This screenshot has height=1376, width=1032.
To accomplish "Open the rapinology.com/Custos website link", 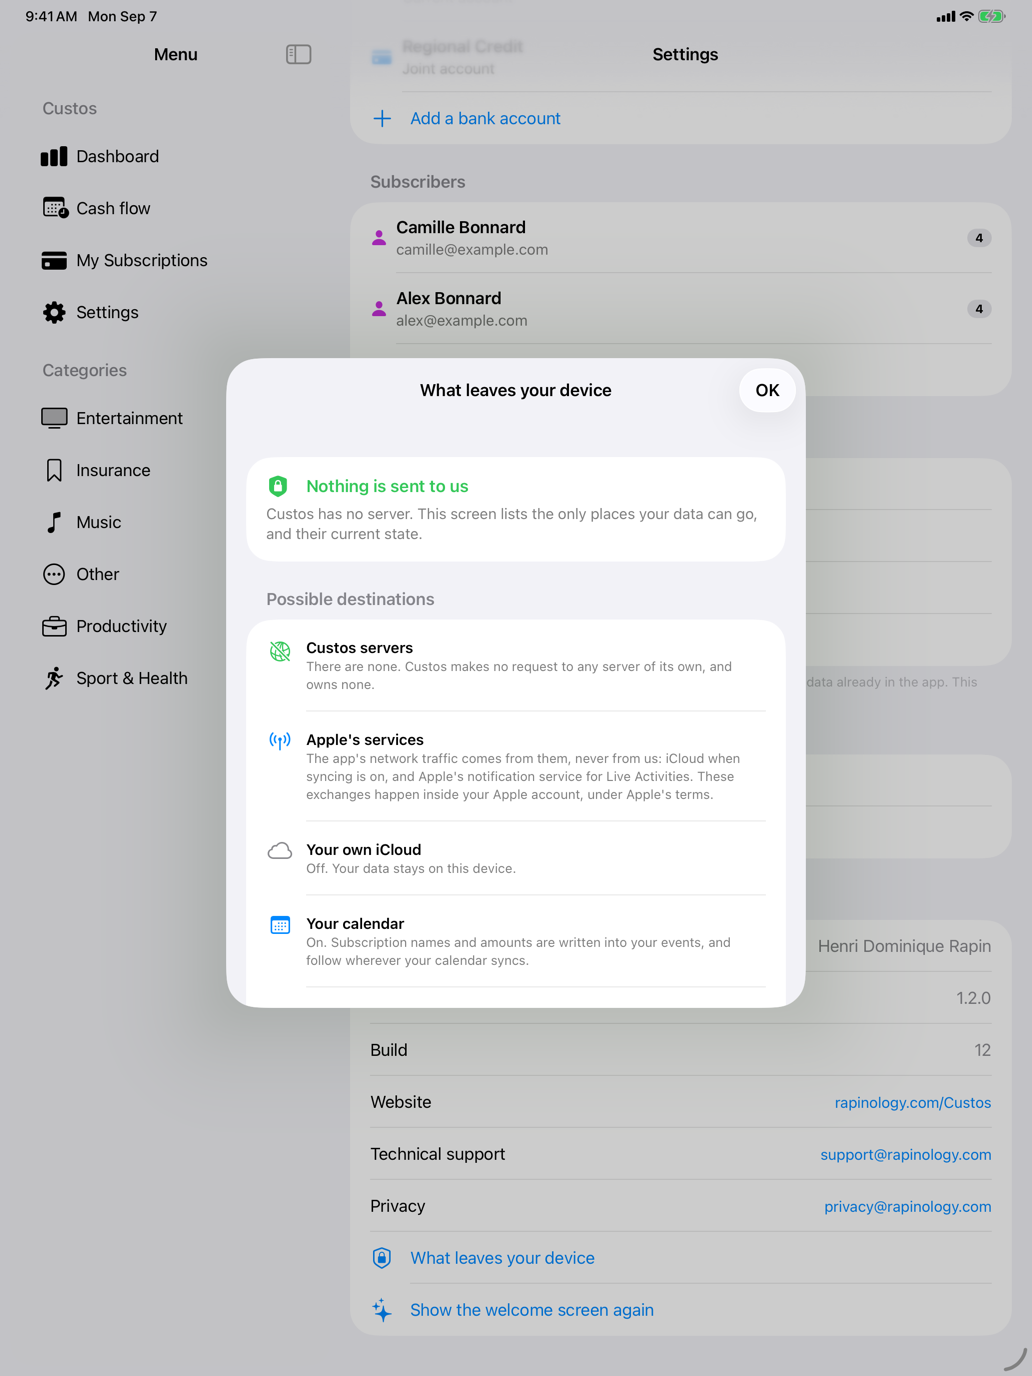I will 913,1102.
